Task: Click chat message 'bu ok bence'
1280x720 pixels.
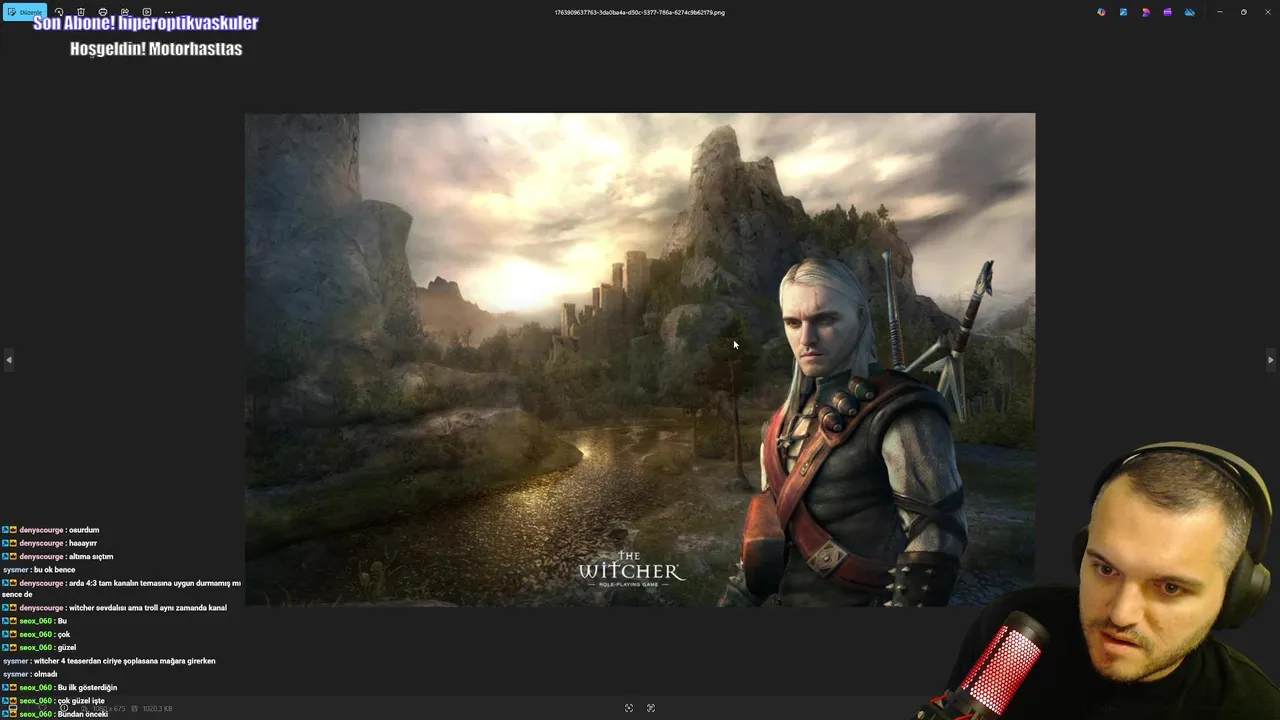Action: pos(39,570)
